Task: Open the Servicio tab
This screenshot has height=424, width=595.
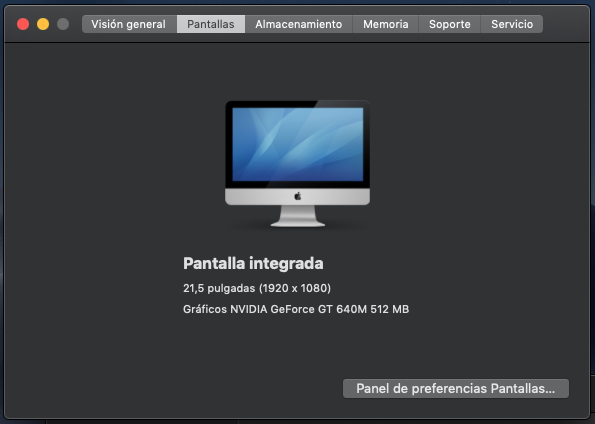Action: click(x=512, y=24)
